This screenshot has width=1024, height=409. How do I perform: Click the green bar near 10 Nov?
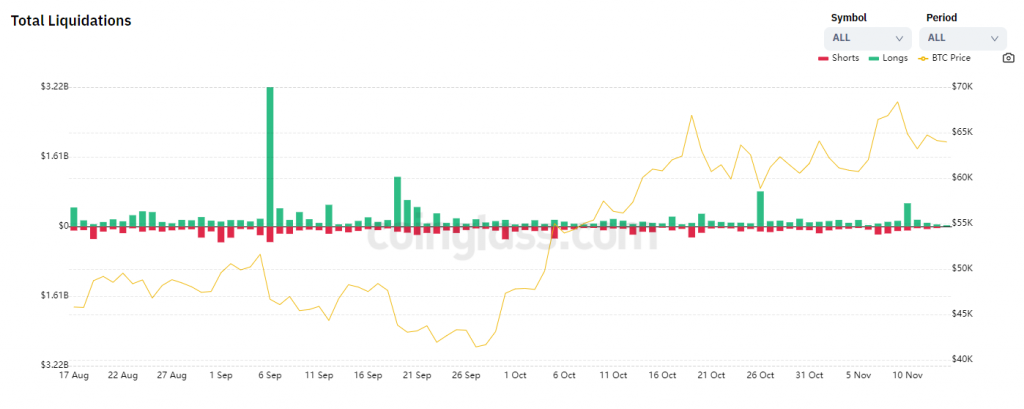click(907, 215)
